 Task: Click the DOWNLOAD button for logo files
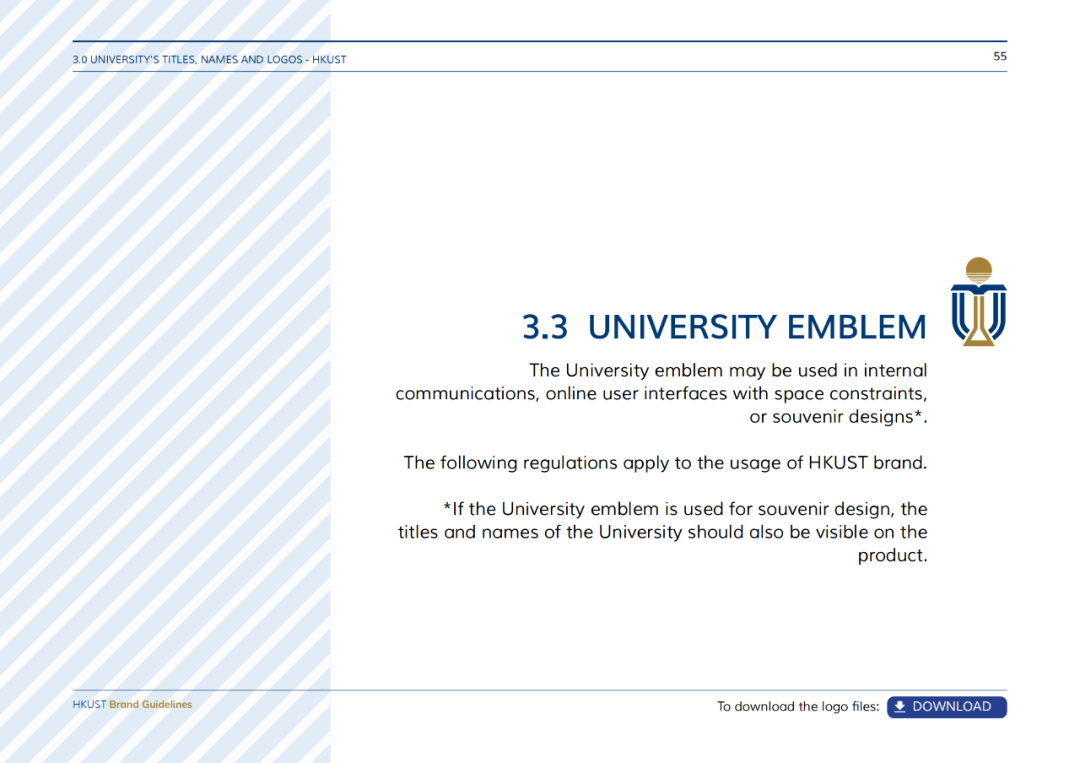pyautogui.click(x=946, y=707)
